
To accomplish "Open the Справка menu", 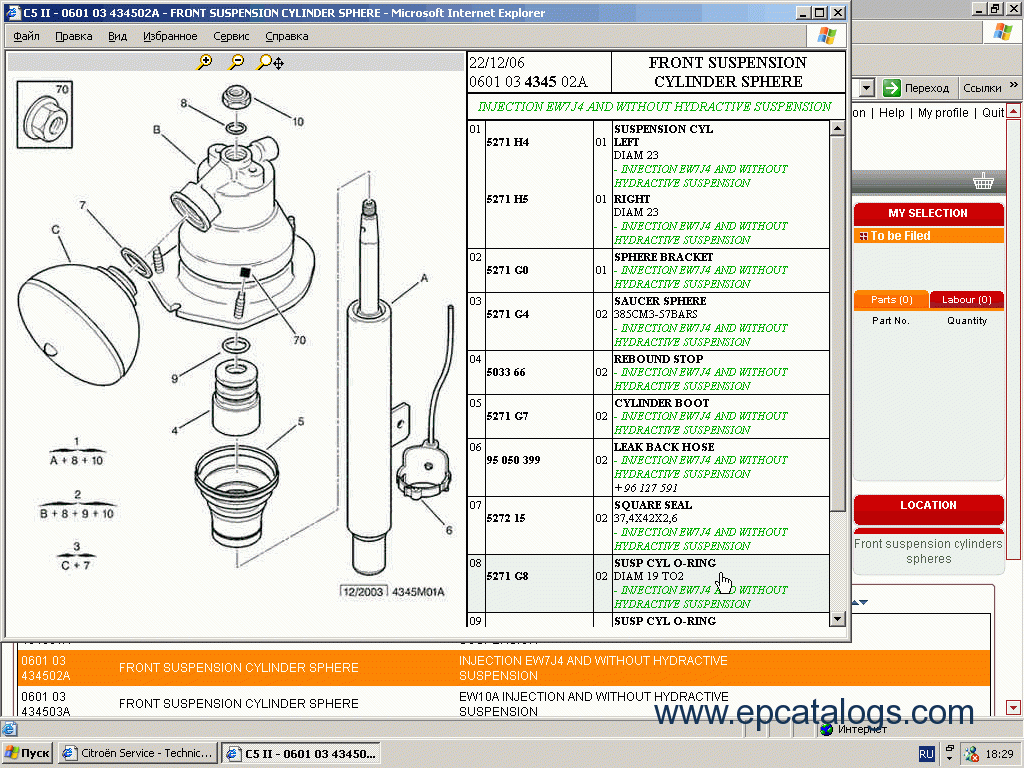I will point(287,36).
